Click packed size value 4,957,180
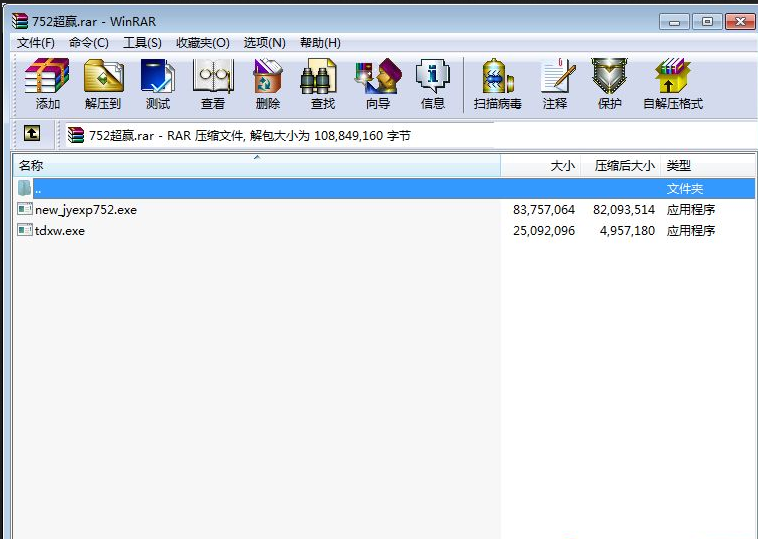 (x=627, y=231)
